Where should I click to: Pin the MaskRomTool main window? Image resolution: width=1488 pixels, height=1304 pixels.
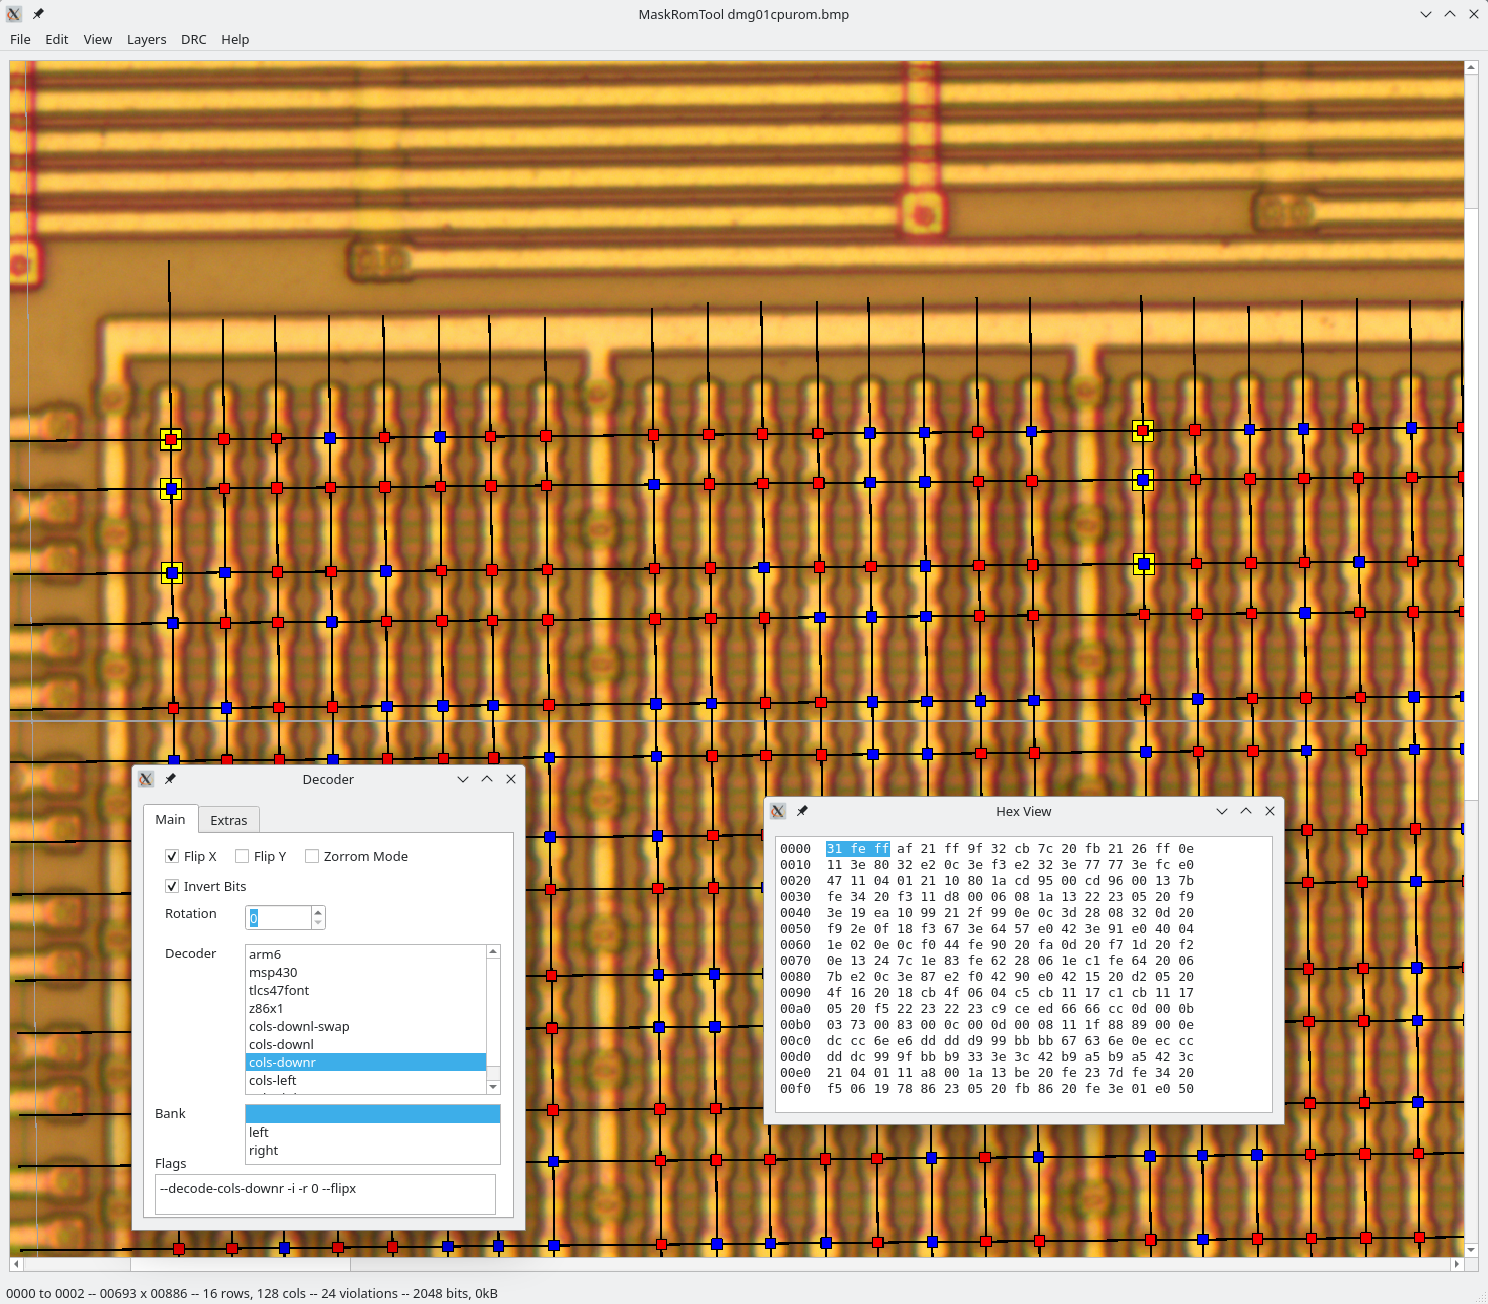click(38, 14)
